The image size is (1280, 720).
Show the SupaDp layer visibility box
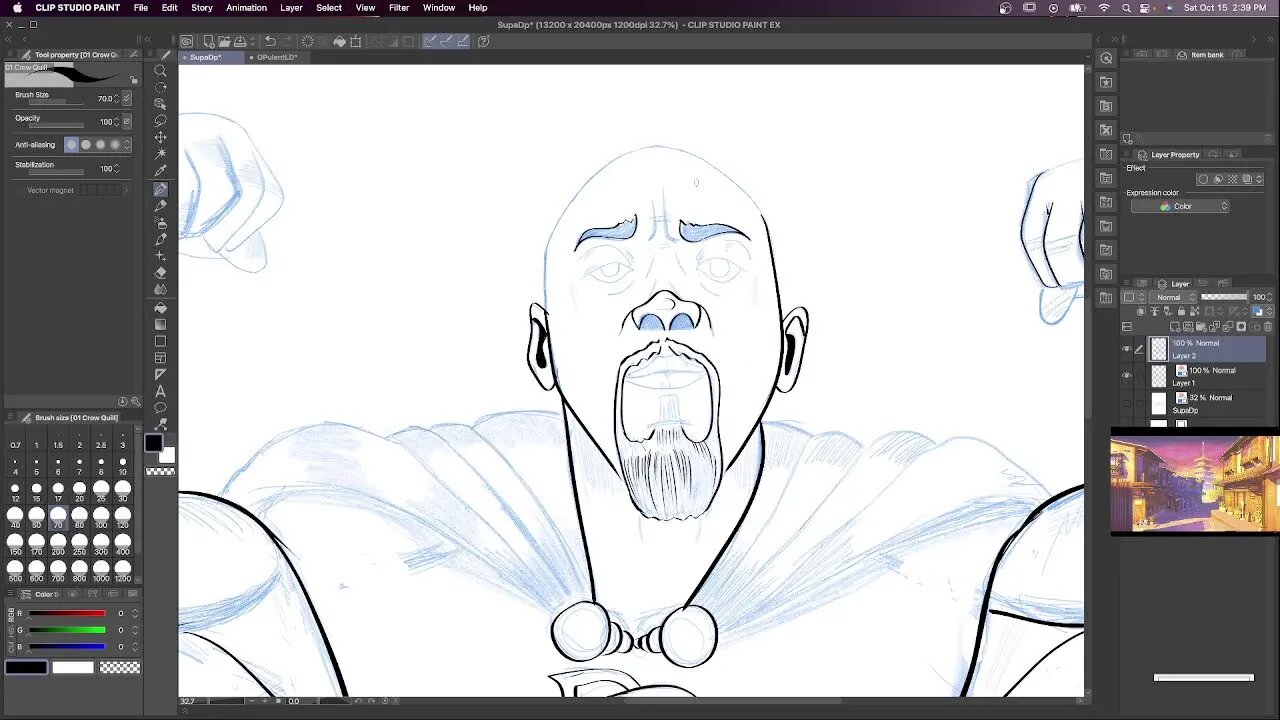(1127, 403)
